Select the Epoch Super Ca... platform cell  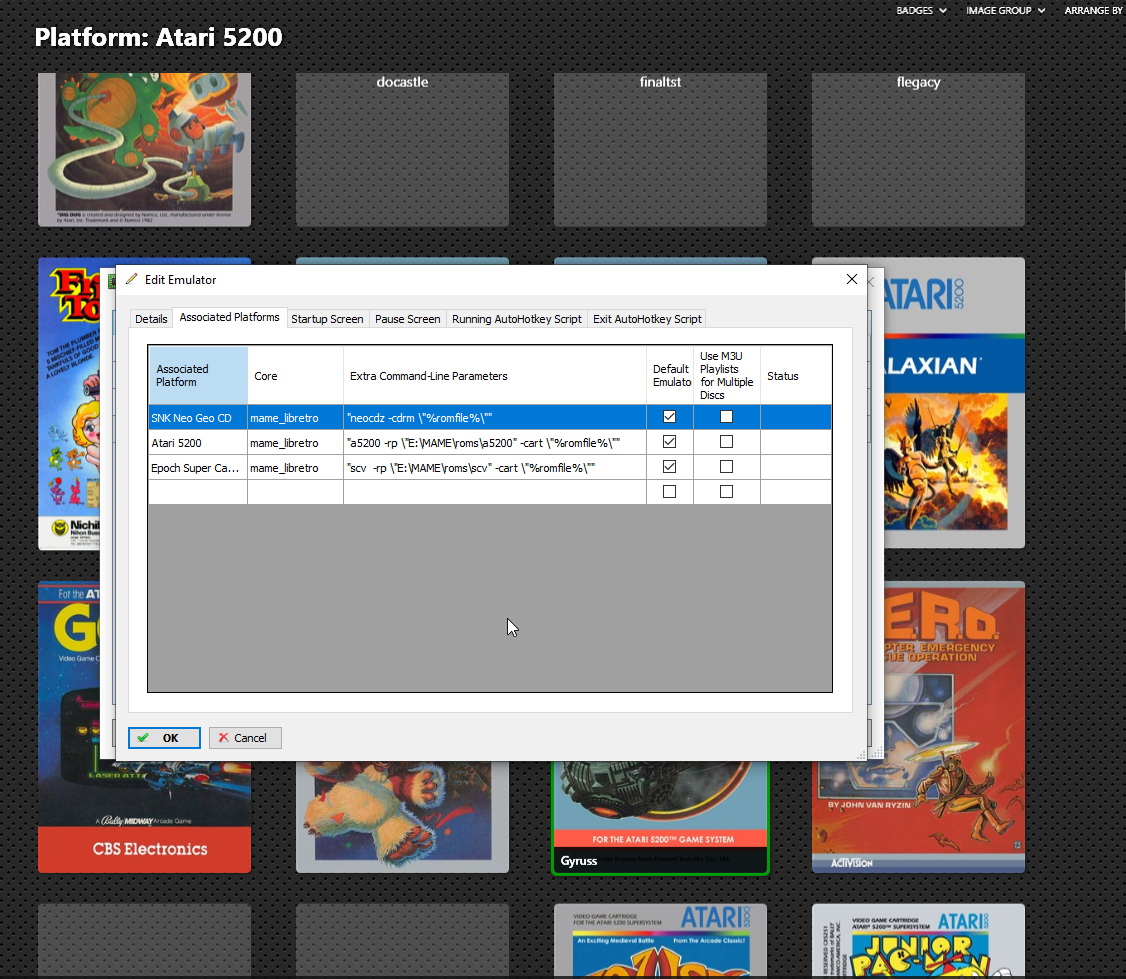198,468
